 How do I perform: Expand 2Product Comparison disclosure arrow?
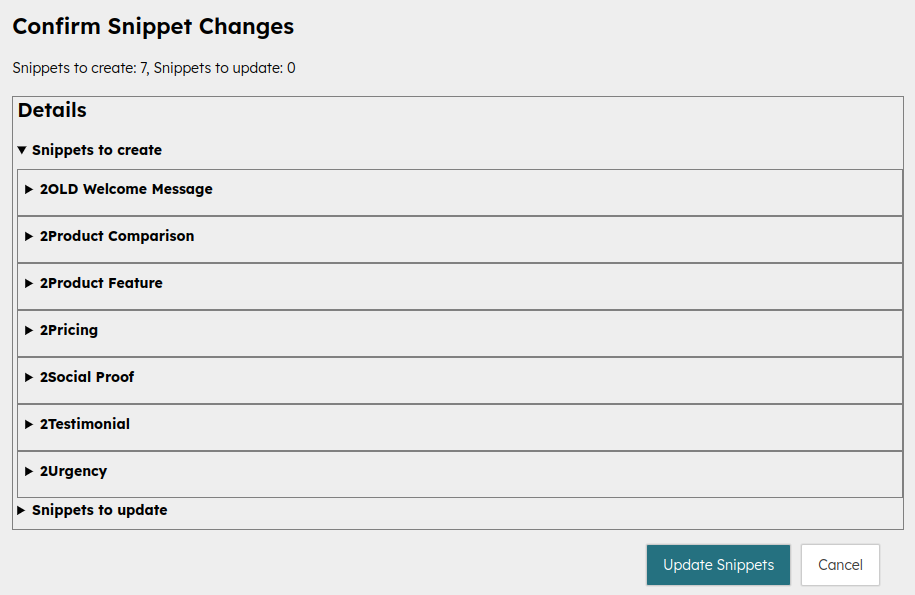[x=29, y=236]
